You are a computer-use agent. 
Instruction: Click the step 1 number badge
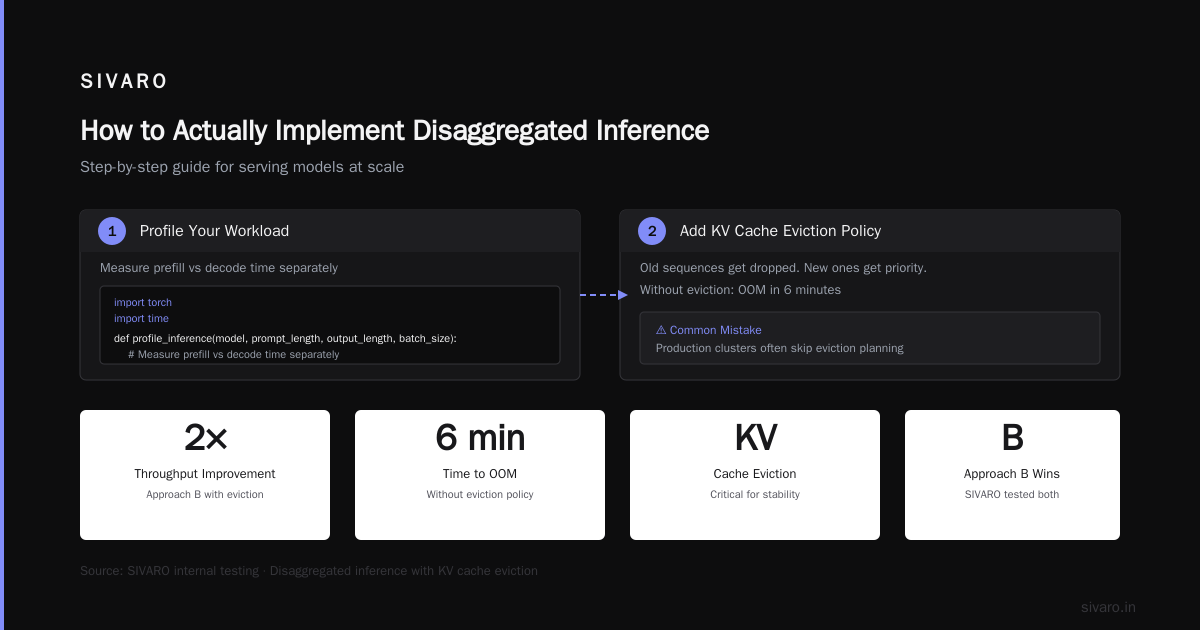tap(112, 231)
